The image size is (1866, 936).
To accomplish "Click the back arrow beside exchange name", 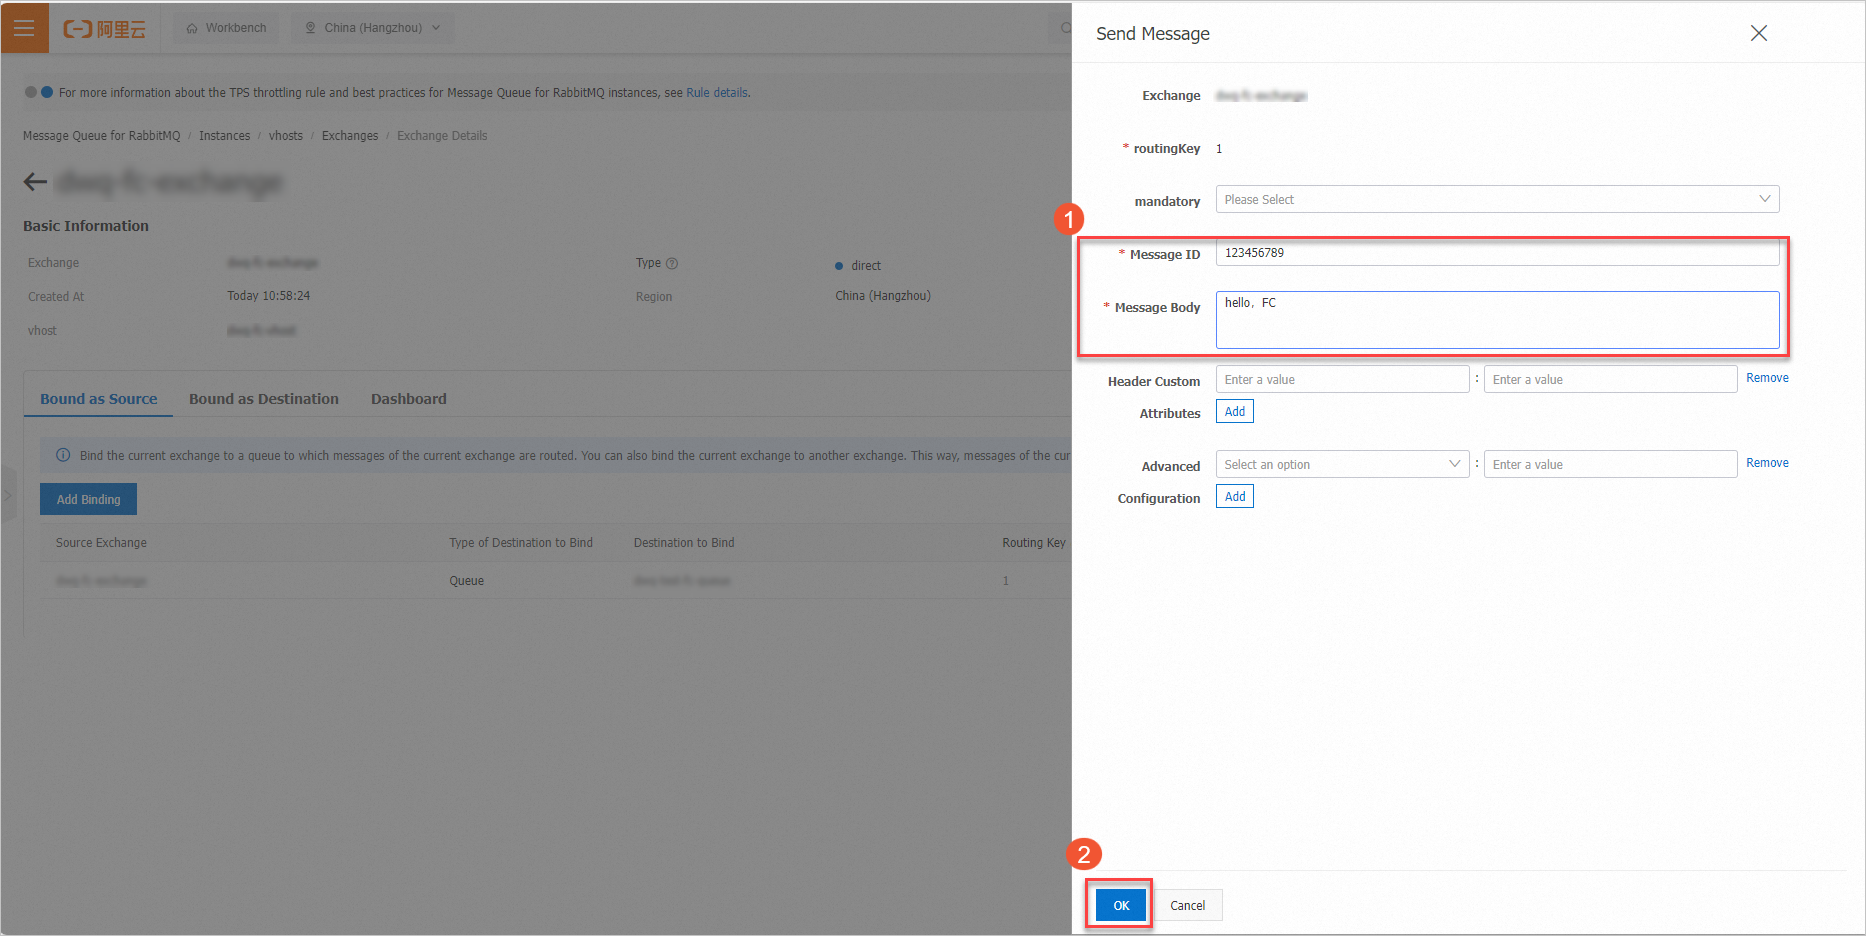I will coord(36,181).
